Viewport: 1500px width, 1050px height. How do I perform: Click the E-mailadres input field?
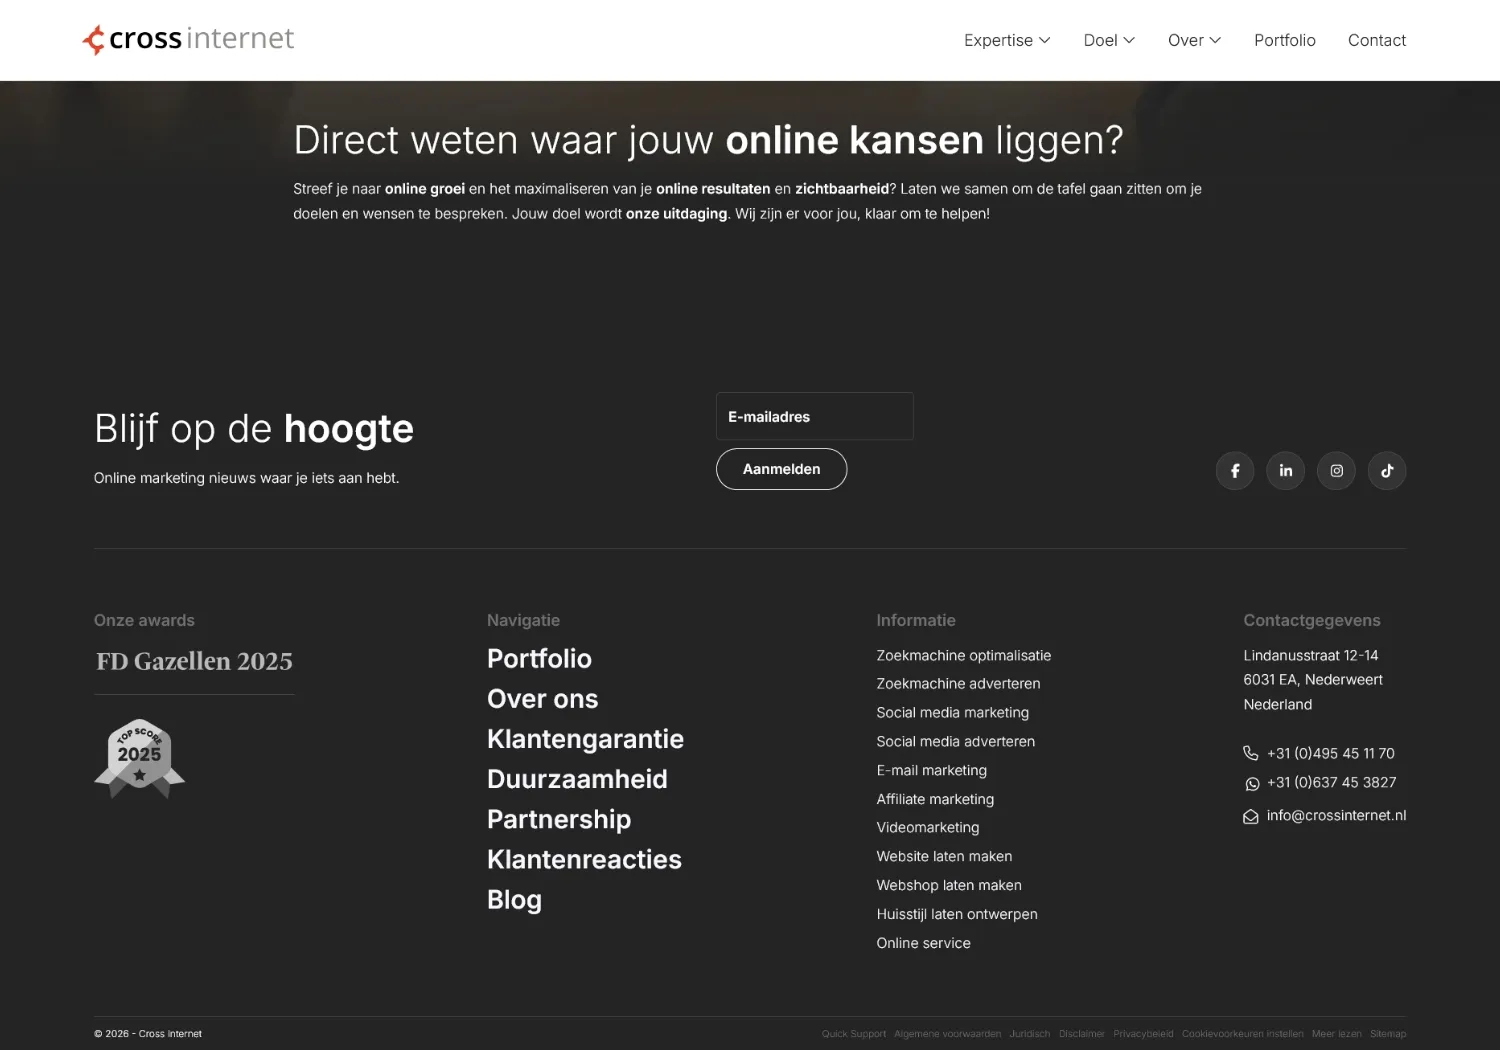814,416
